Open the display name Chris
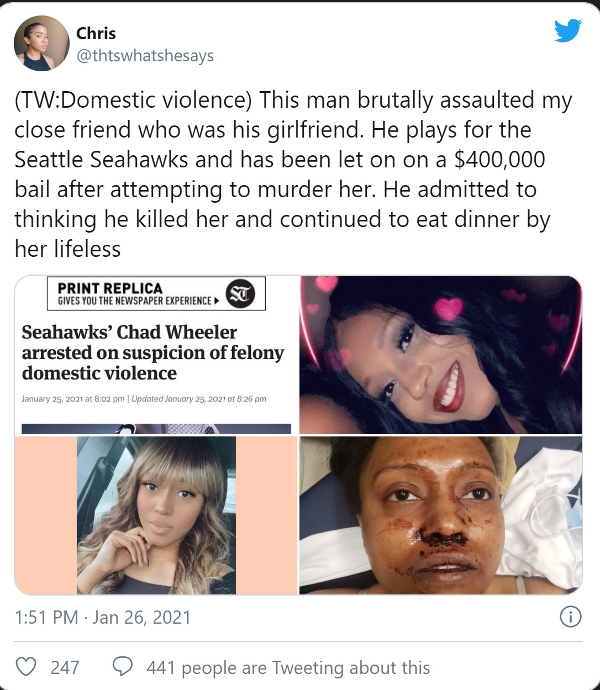 96,33
